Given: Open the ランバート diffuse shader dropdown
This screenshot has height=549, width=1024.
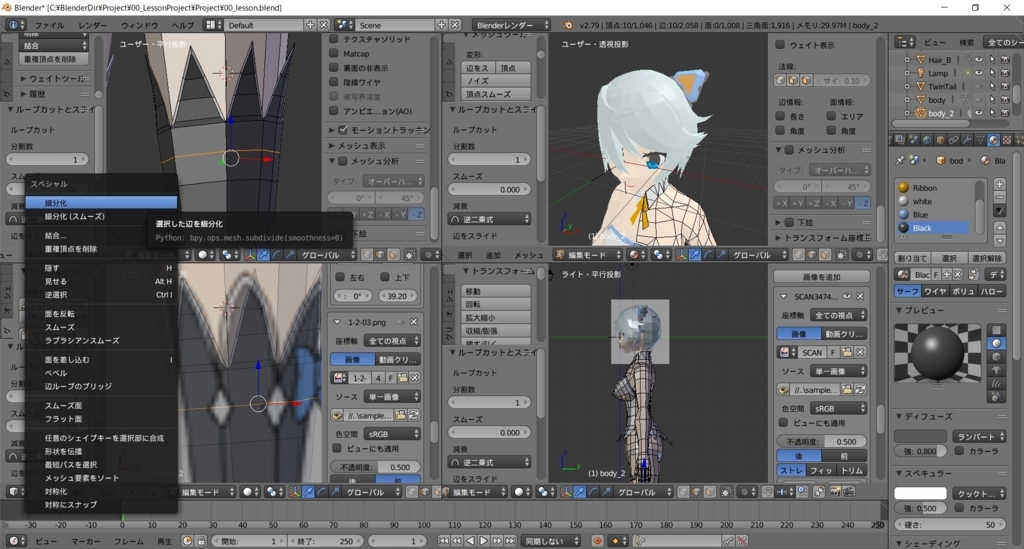Looking at the screenshot, I should point(979,436).
